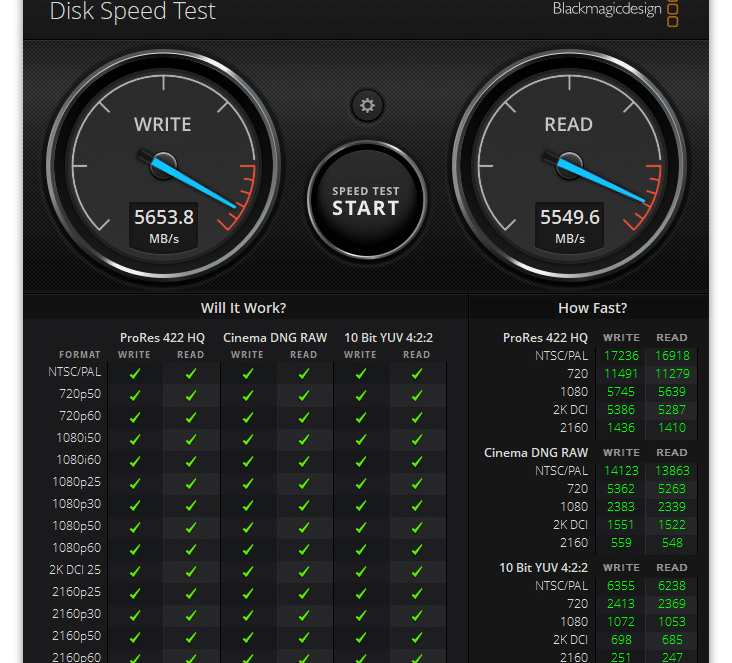This screenshot has height=663, width=732.
Task: Click 1080p25 10 Bit YUV read checkmark
Action: click(417, 484)
